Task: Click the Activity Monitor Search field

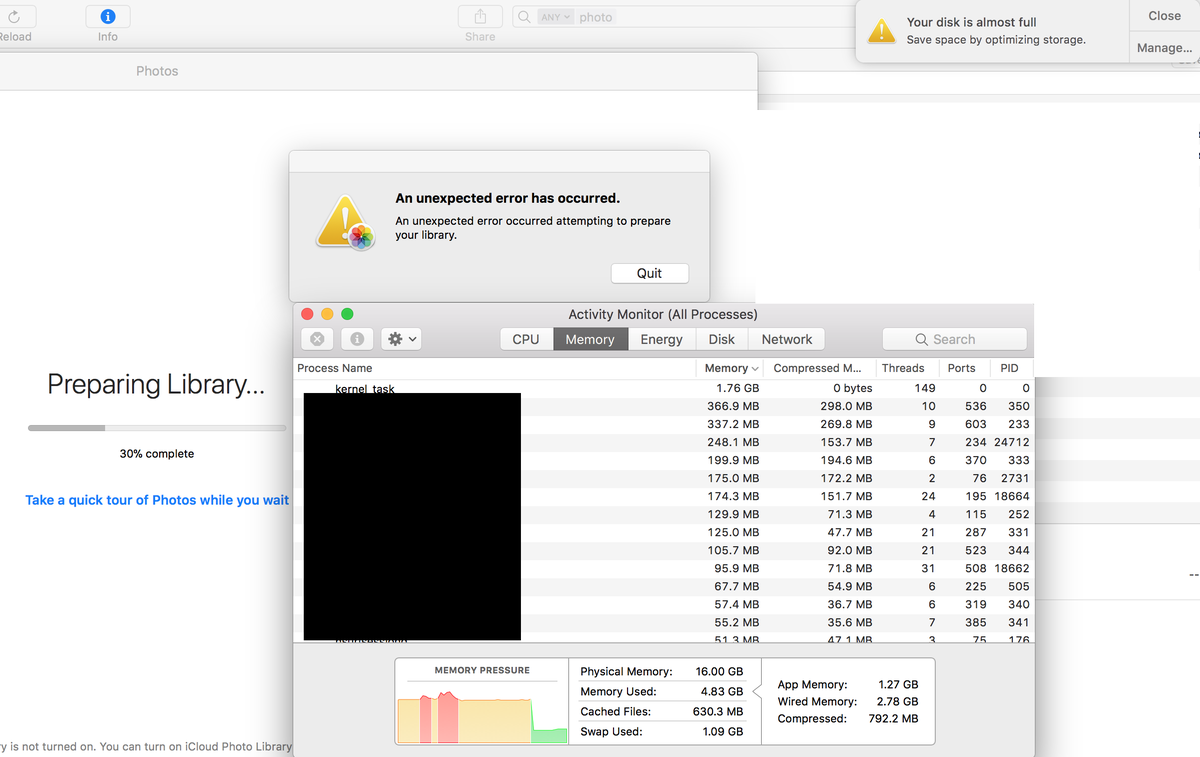Action: 954,339
